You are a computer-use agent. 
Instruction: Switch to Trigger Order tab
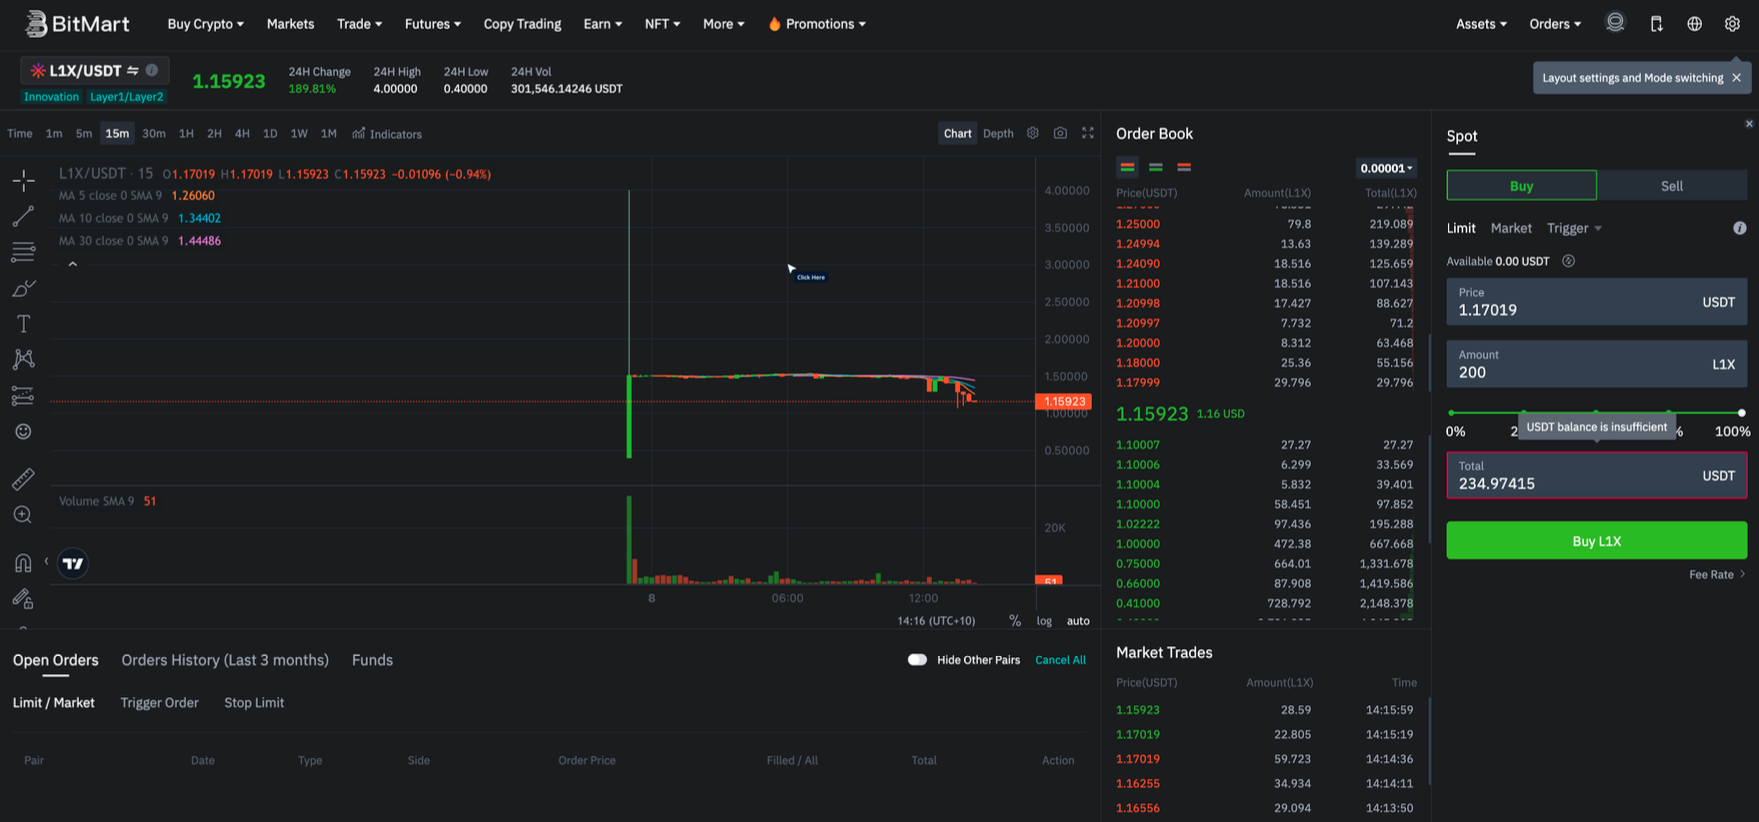(x=159, y=703)
